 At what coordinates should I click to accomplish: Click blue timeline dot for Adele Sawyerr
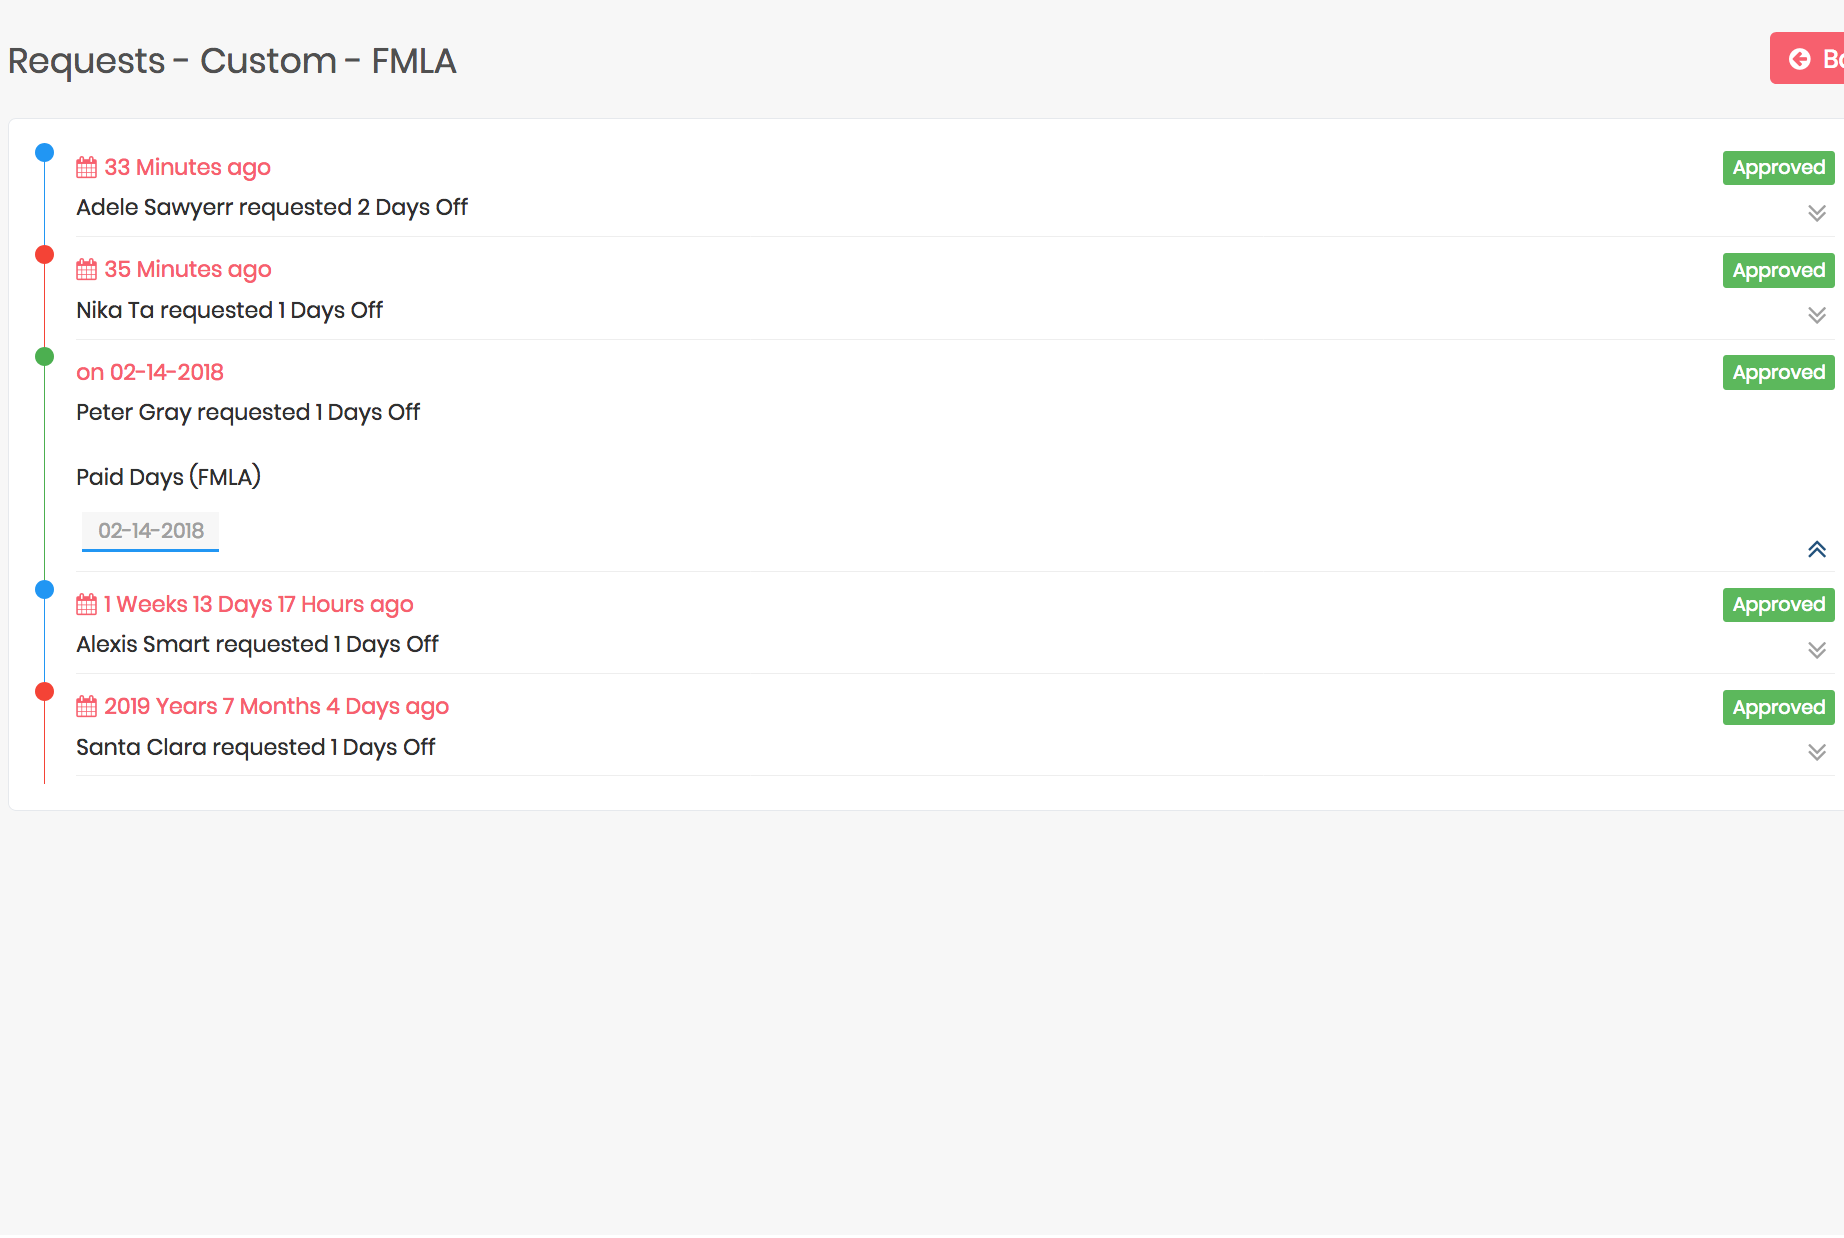pos(44,153)
